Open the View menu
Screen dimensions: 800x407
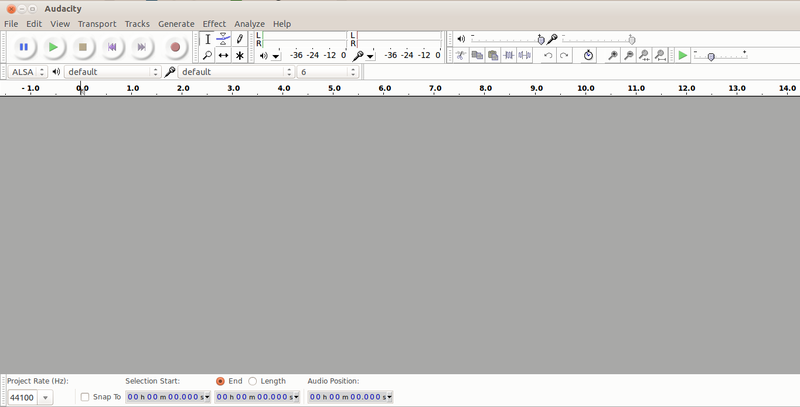[x=60, y=24]
